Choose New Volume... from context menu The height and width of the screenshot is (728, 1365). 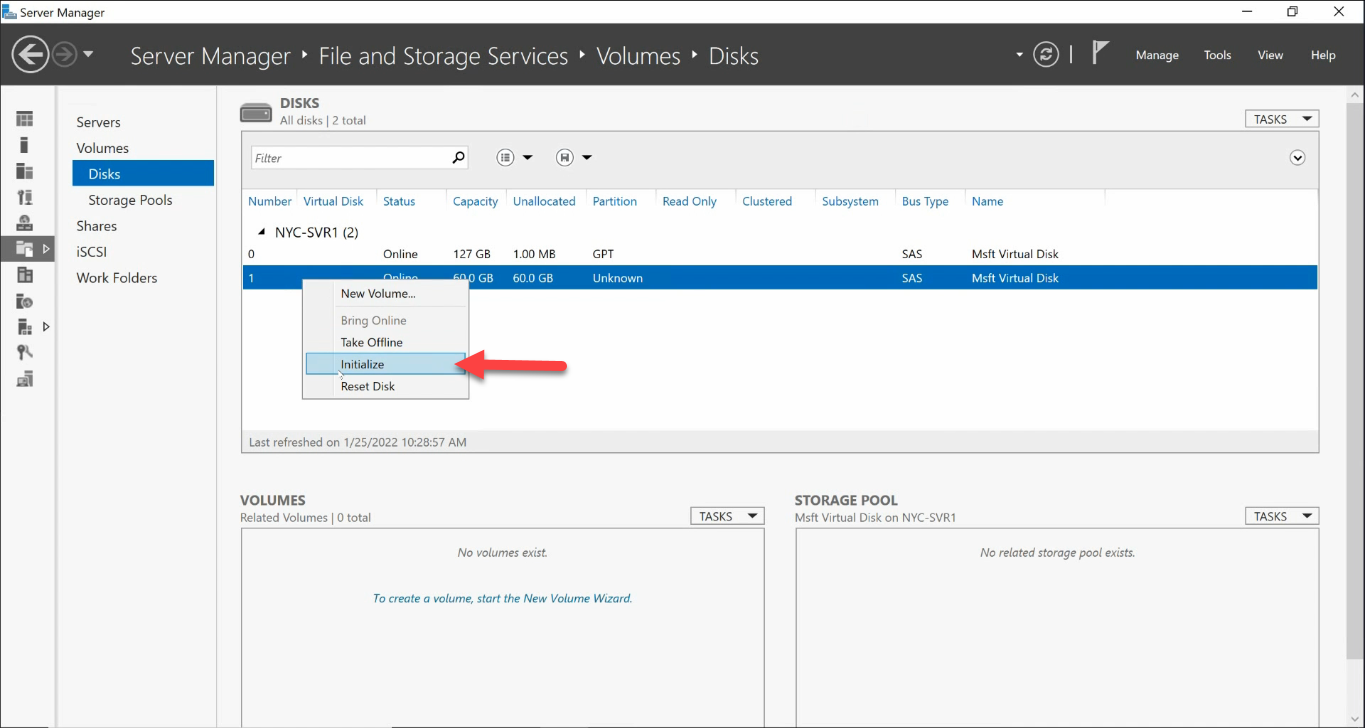click(385, 293)
